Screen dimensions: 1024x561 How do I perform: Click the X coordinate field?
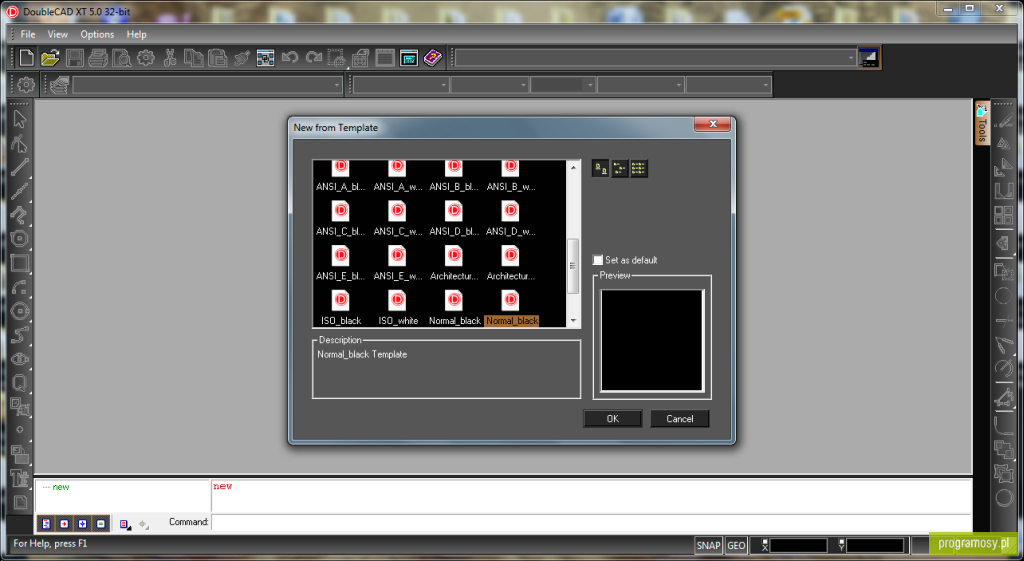tap(799, 545)
